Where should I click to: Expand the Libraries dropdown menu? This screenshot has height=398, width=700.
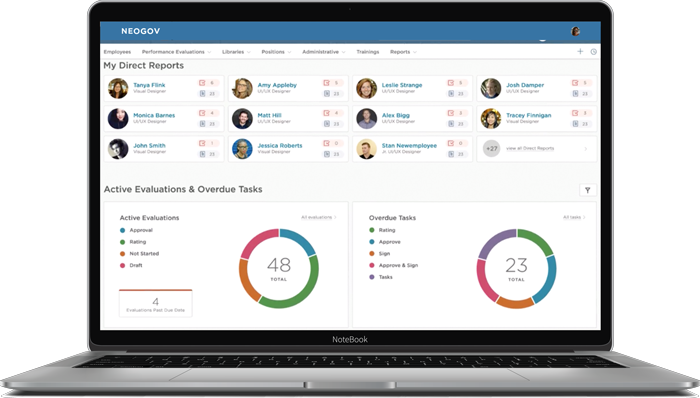pos(236,52)
